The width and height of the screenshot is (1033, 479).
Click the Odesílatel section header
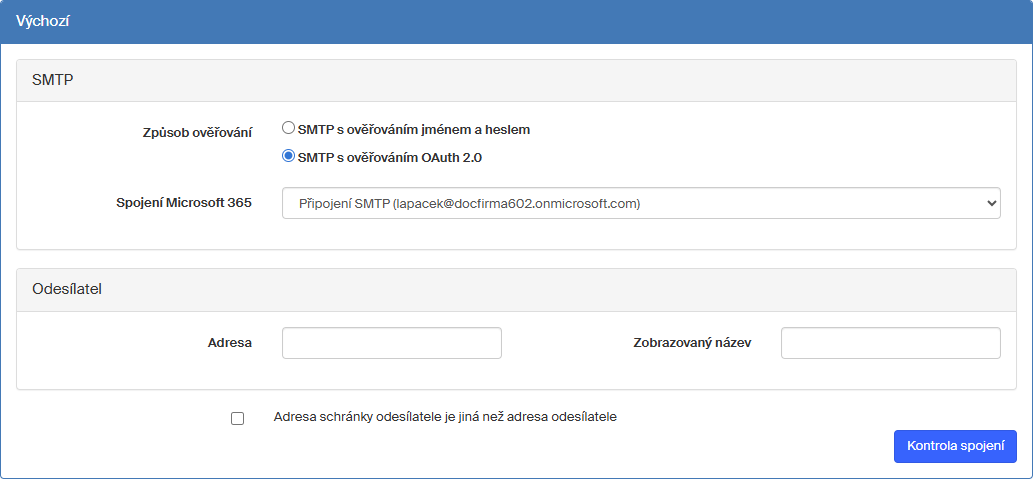click(x=67, y=289)
